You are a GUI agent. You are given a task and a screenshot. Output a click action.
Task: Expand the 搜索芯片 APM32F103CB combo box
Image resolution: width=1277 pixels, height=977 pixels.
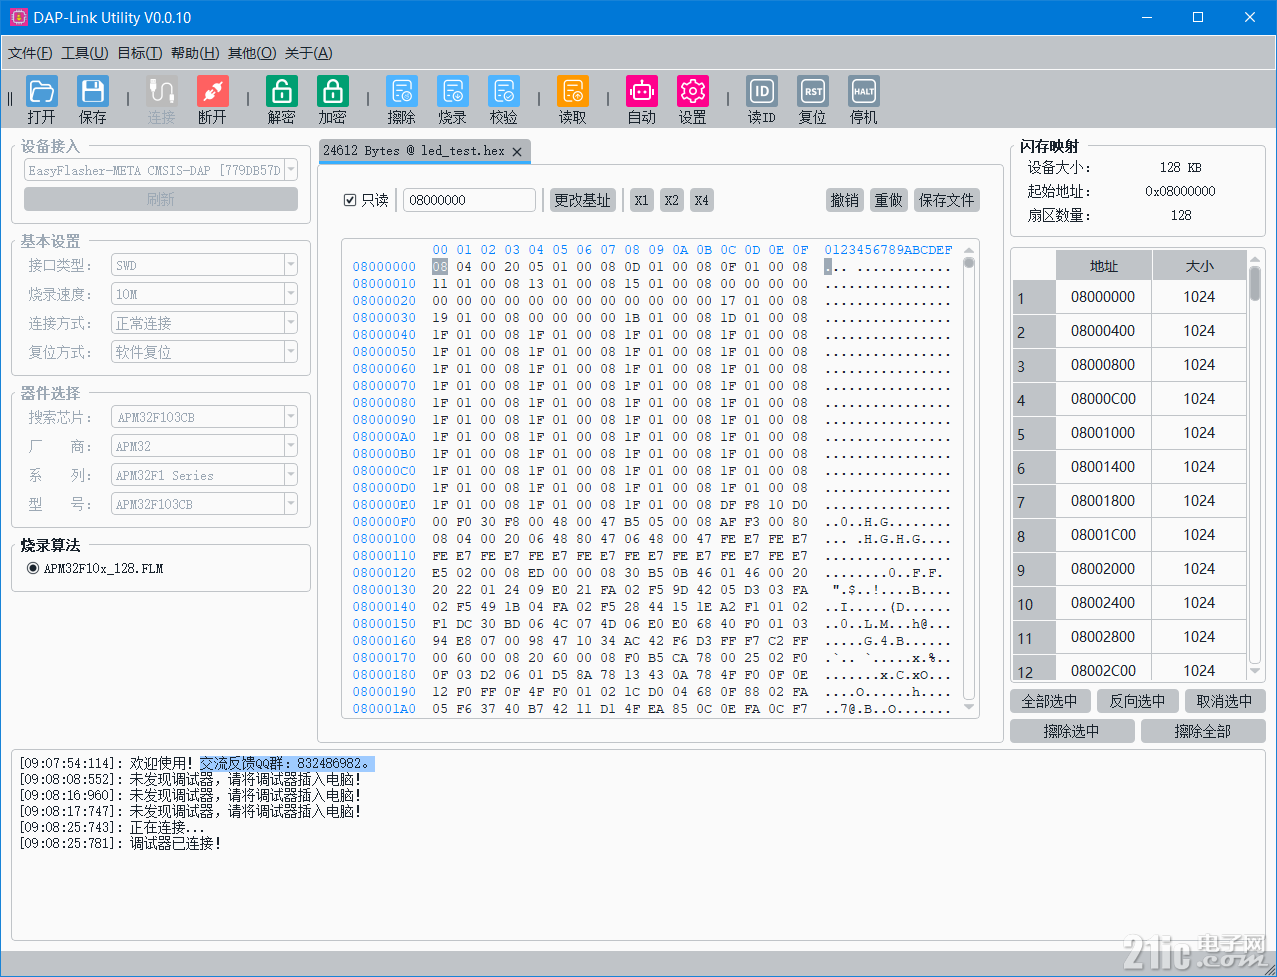pyautogui.click(x=204, y=417)
